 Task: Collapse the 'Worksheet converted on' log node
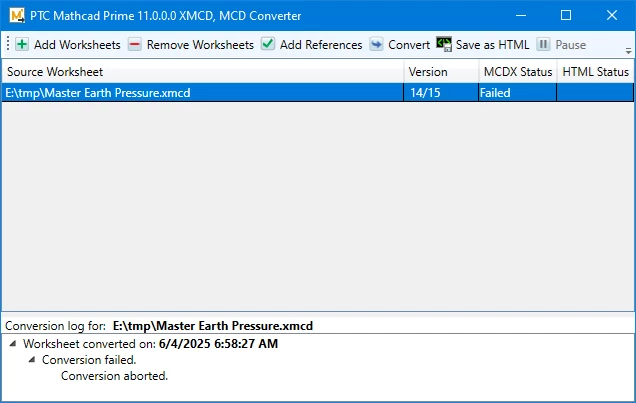pos(13,344)
